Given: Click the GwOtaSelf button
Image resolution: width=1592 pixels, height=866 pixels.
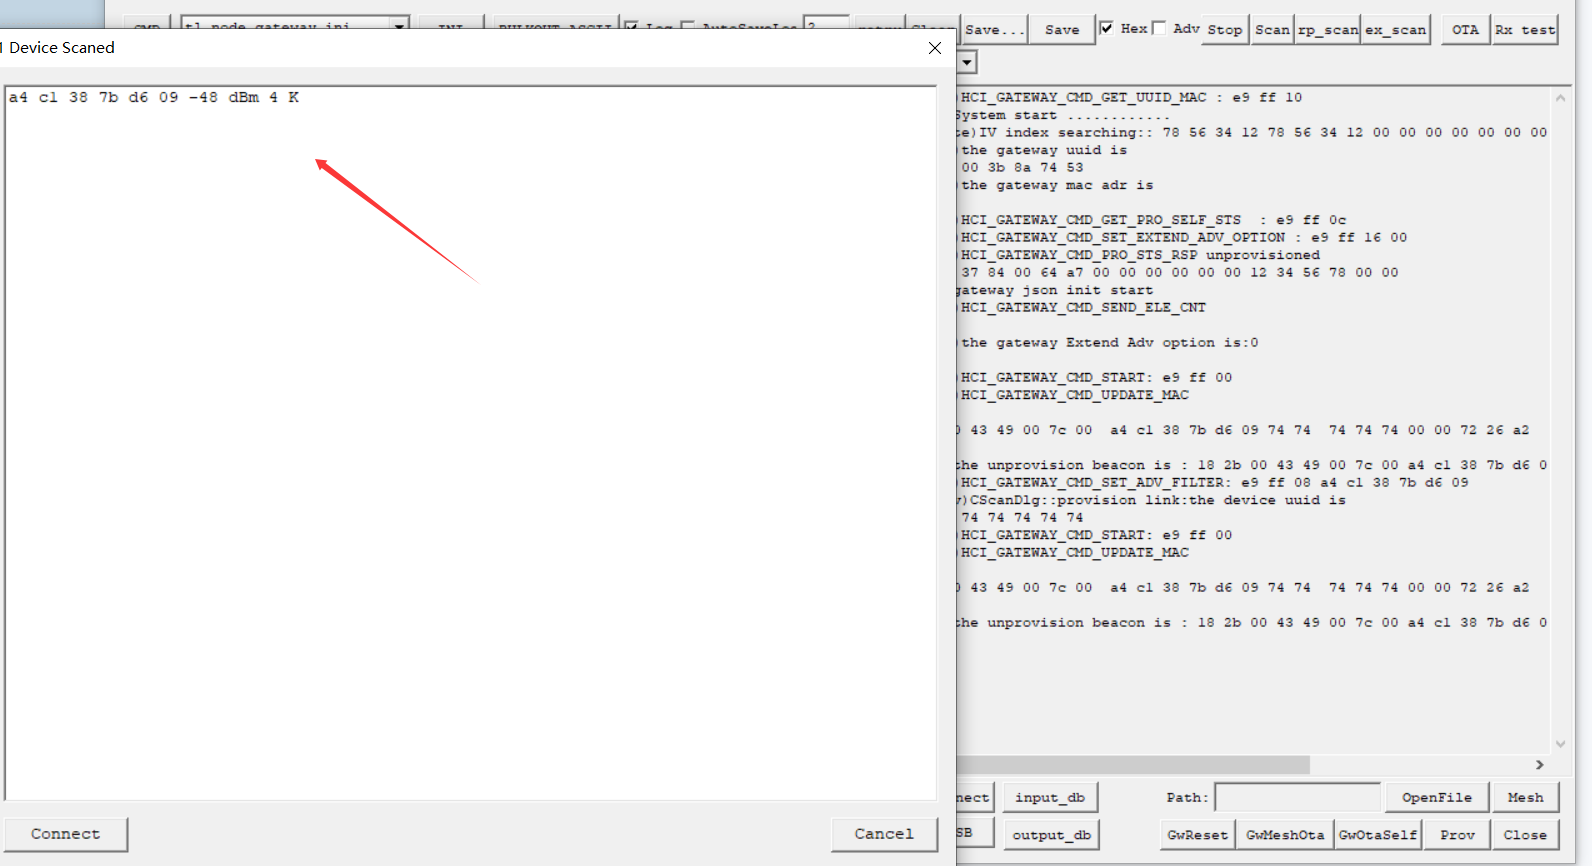Looking at the screenshot, I should pyautogui.click(x=1378, y=835).
